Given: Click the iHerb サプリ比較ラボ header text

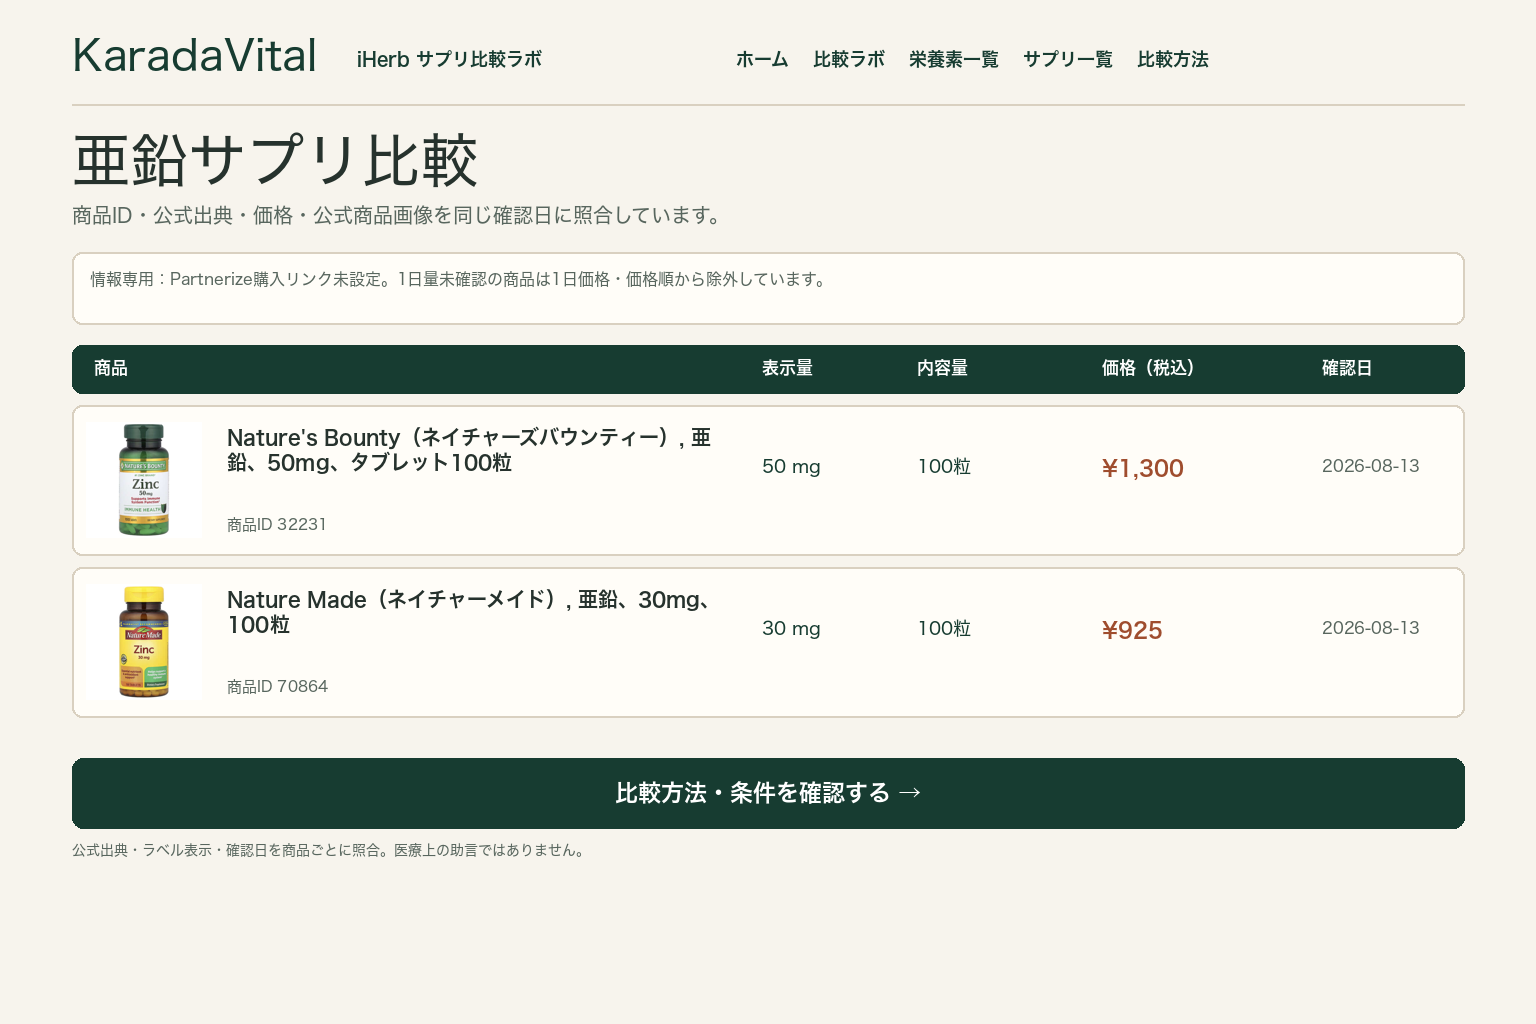Looking at the screenshot, I should [x=449, y=59].
